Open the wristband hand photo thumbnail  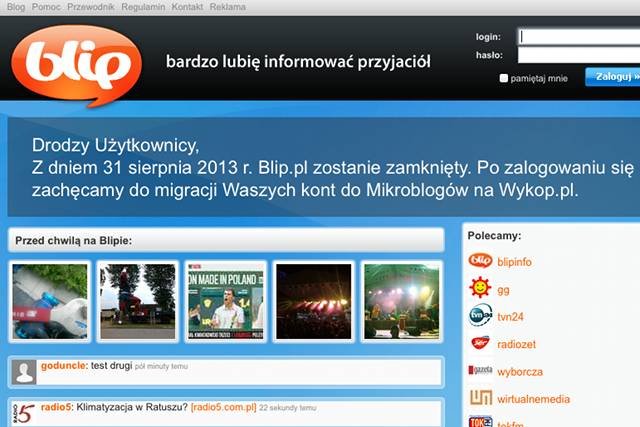49,301
